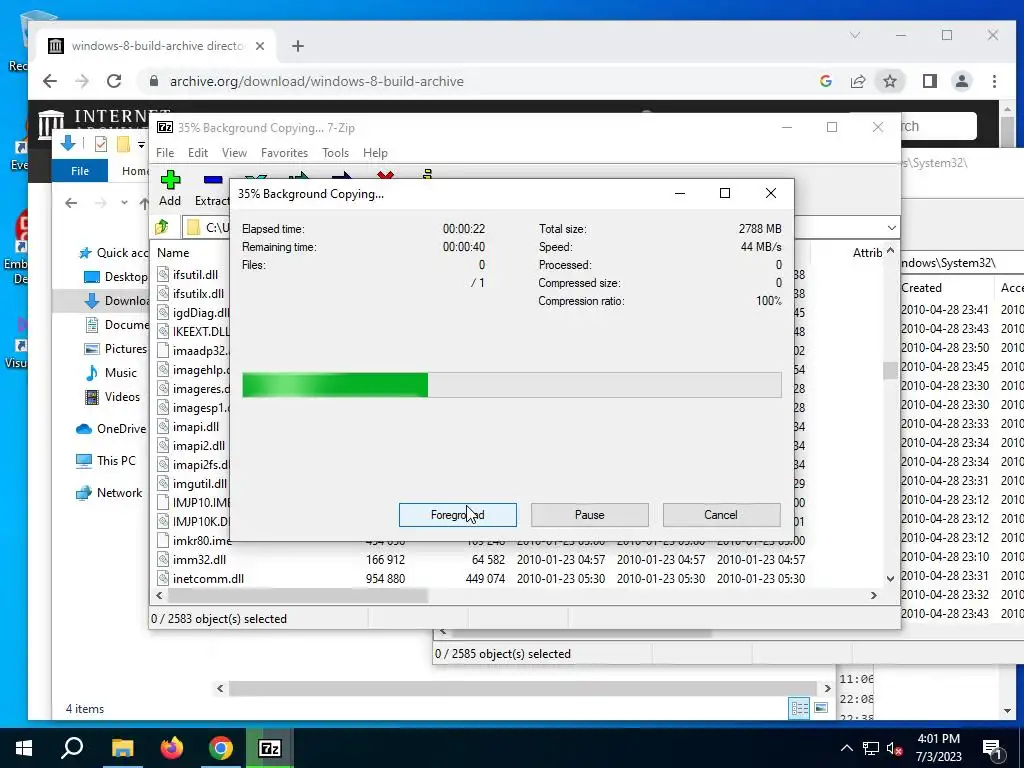The width and height of the screenshot is (1024, 768).
Task: Select ifsutil.dll in the 7-Zip file list
Action: pyautogui.click(x=195, y=275)
